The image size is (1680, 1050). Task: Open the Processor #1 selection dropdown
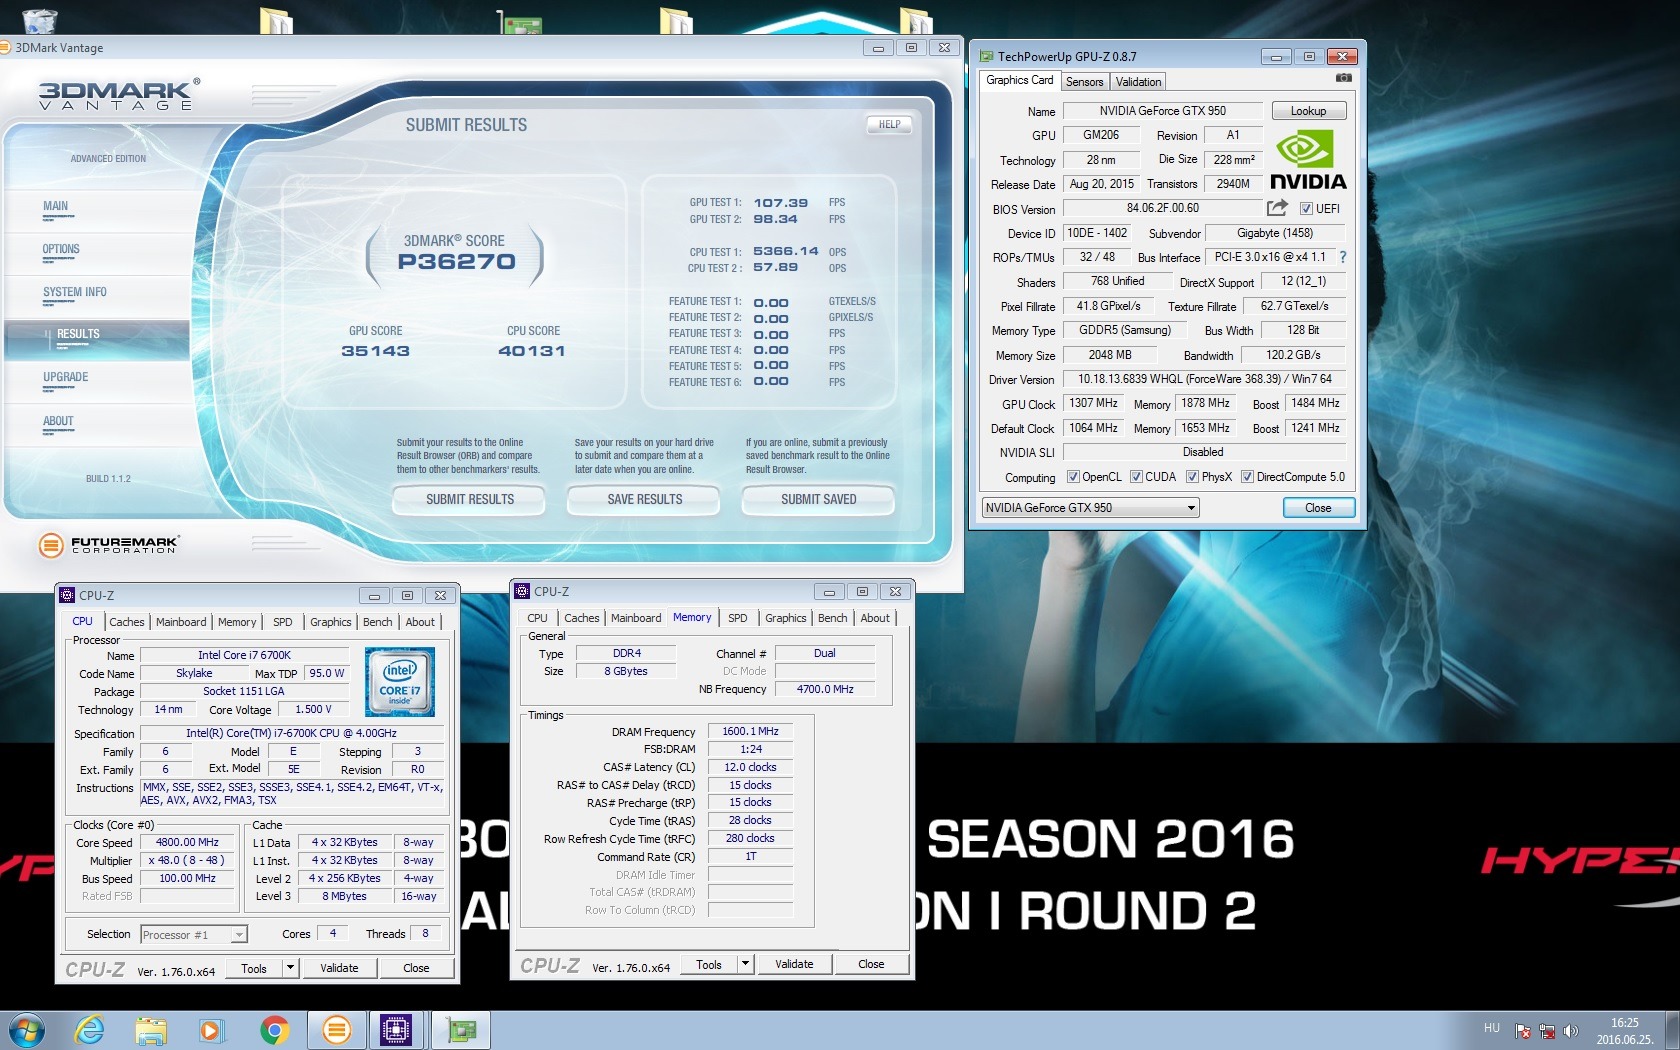193,935
